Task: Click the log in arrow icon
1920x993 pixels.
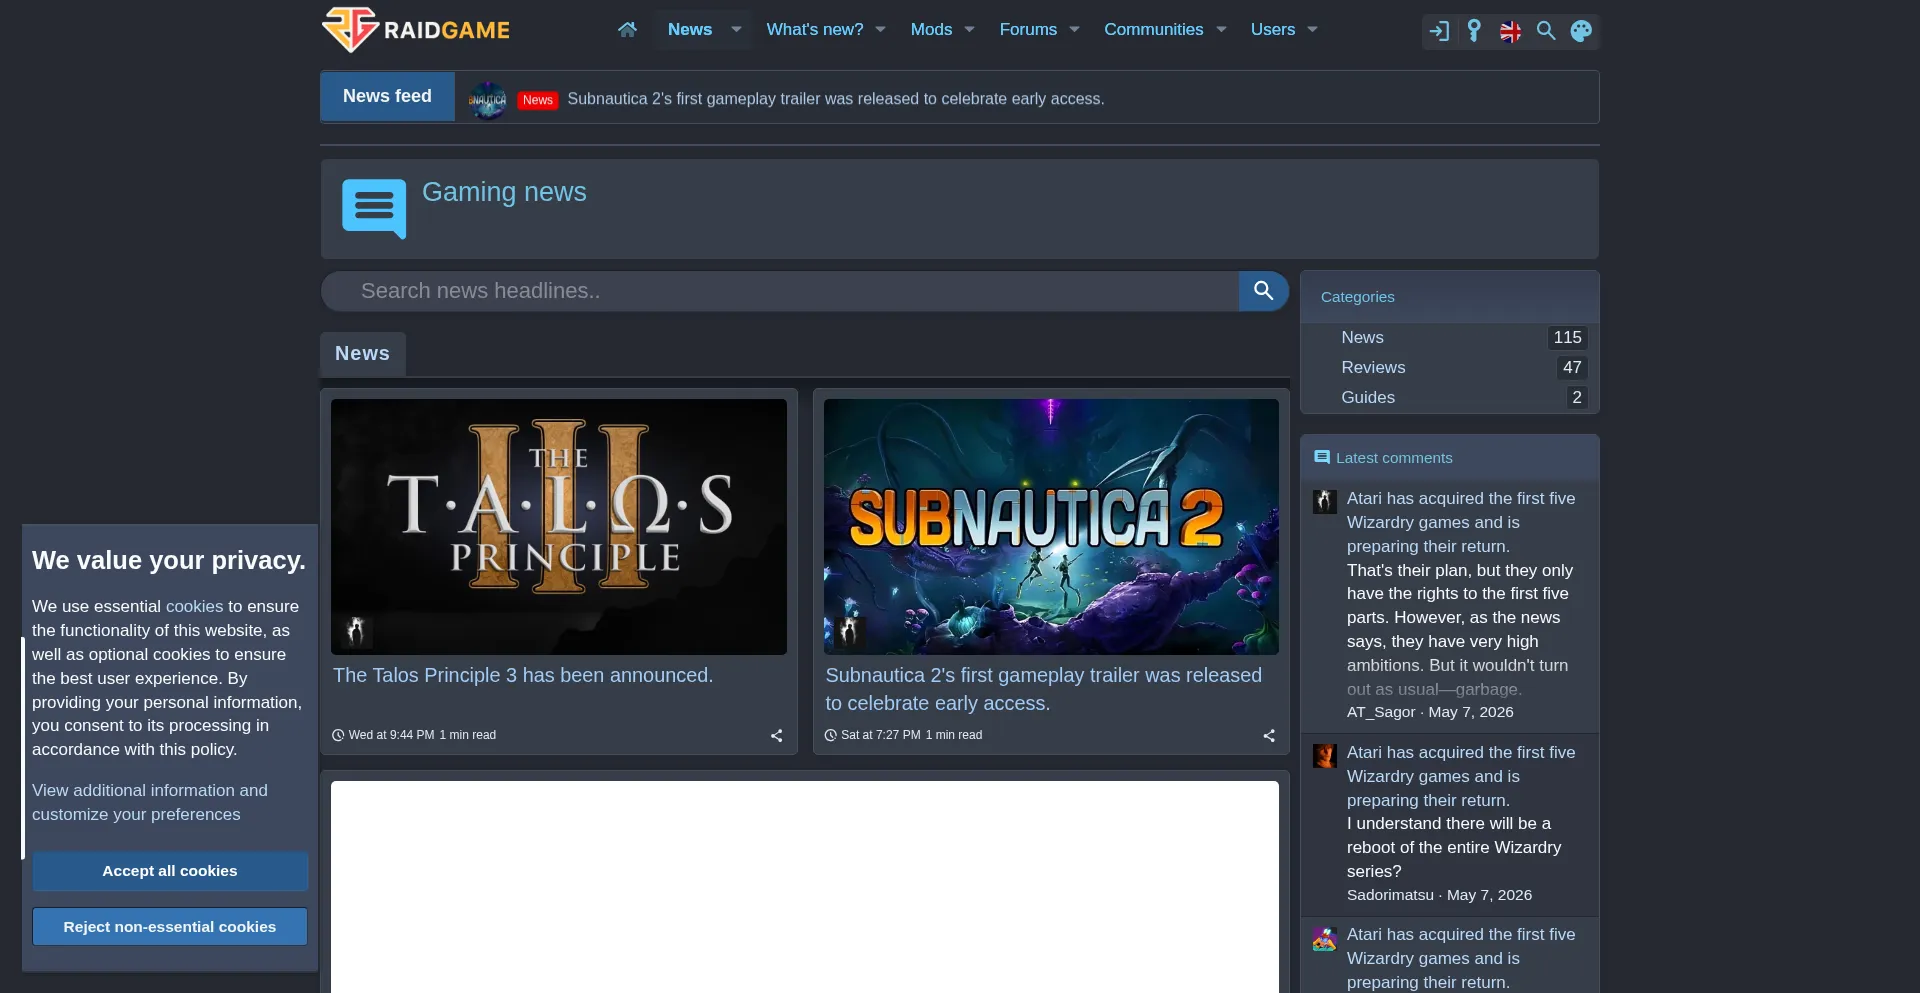Action: (1439, 31)
